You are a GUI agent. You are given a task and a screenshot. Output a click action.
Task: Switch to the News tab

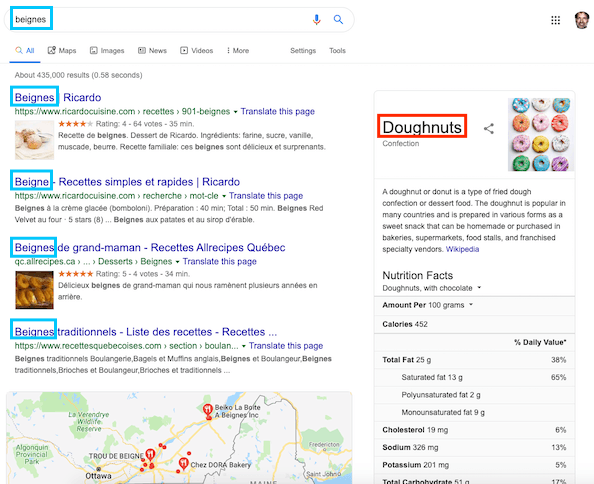pyautogui.click(x=152, y=50)
